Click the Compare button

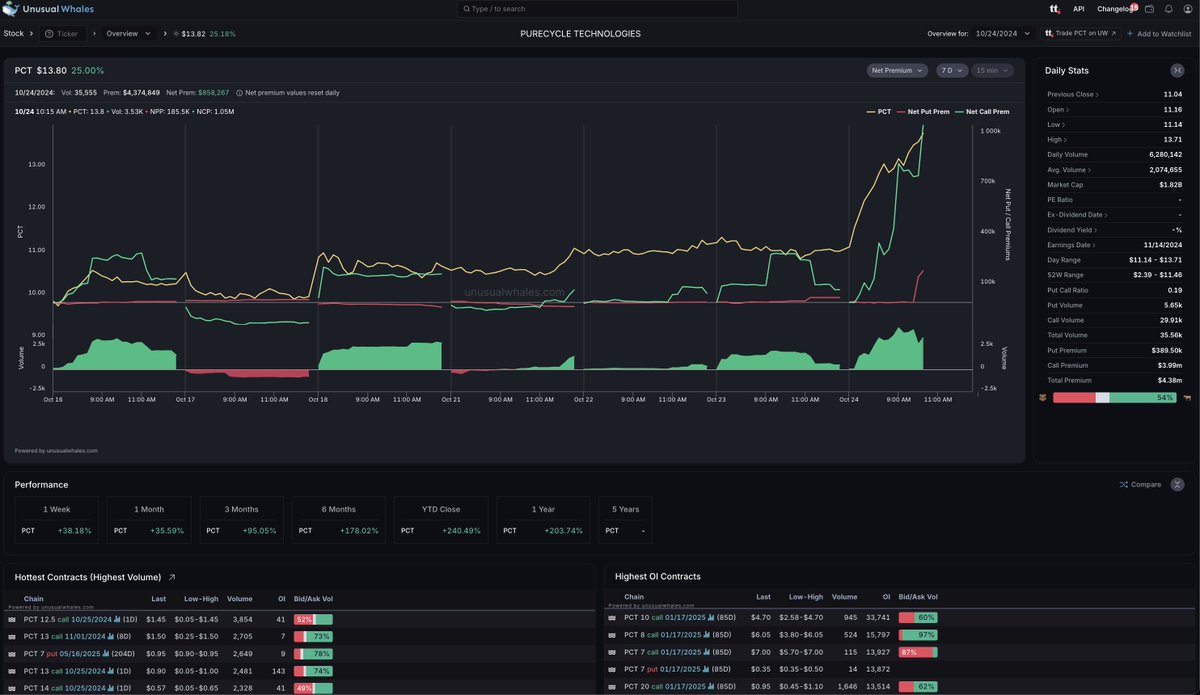pos(1141,484)
